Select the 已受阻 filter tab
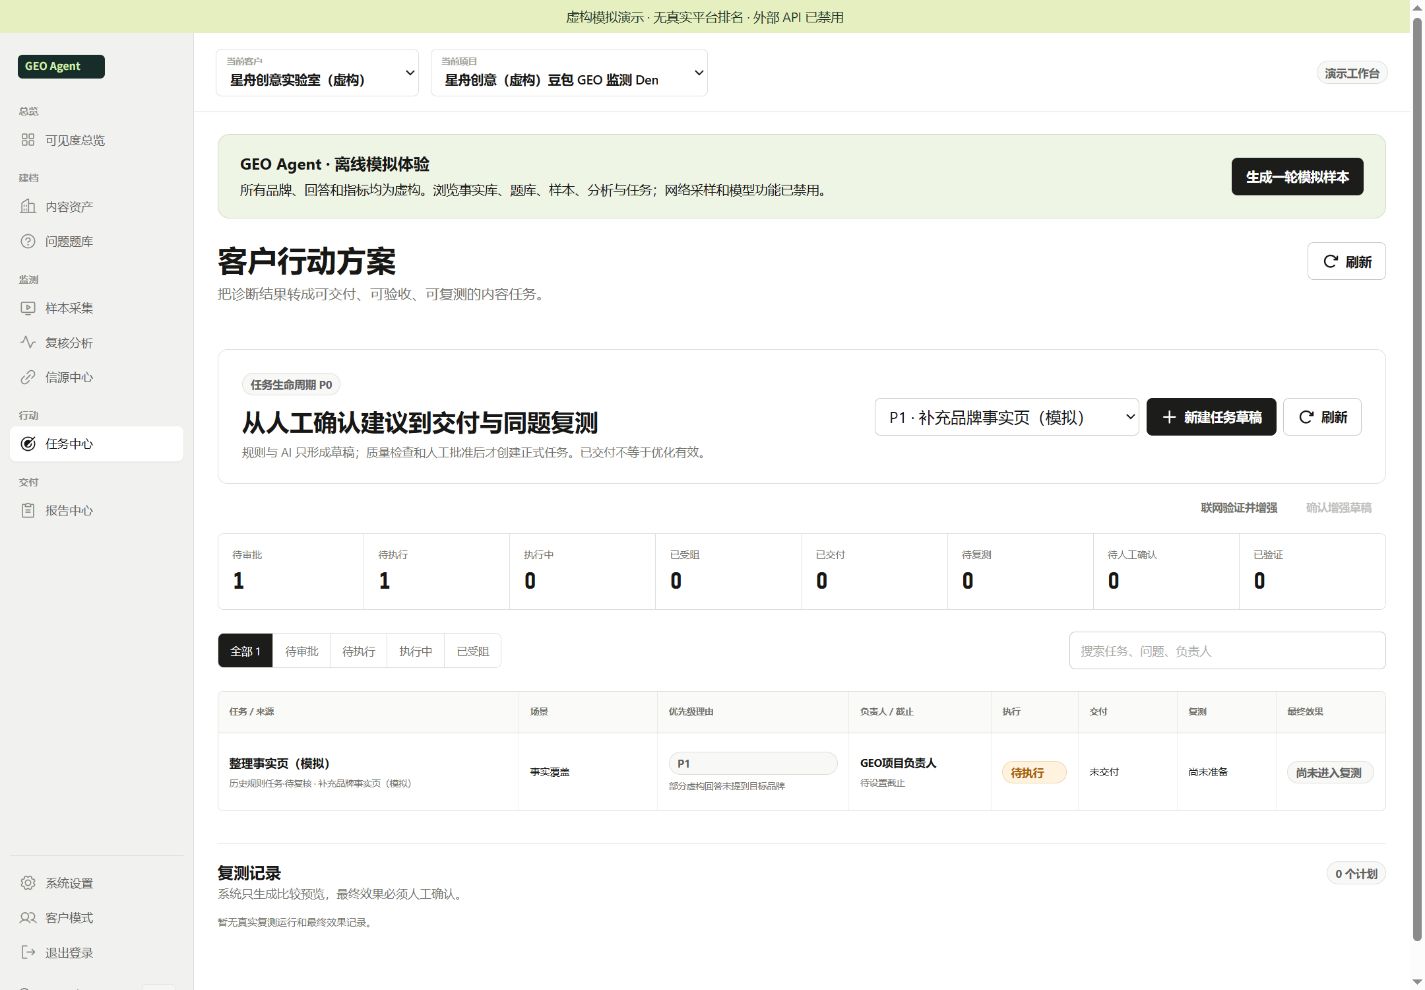Viewport: 1425px width, 990px height. (472, 651)
